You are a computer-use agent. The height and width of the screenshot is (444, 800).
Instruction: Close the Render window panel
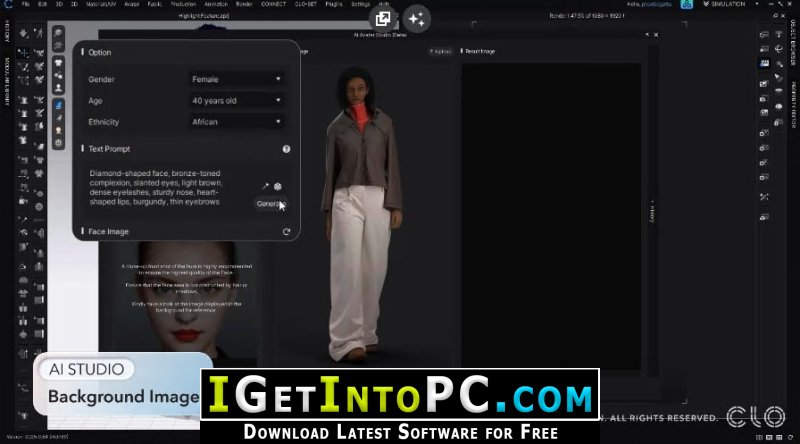[784, 16]
